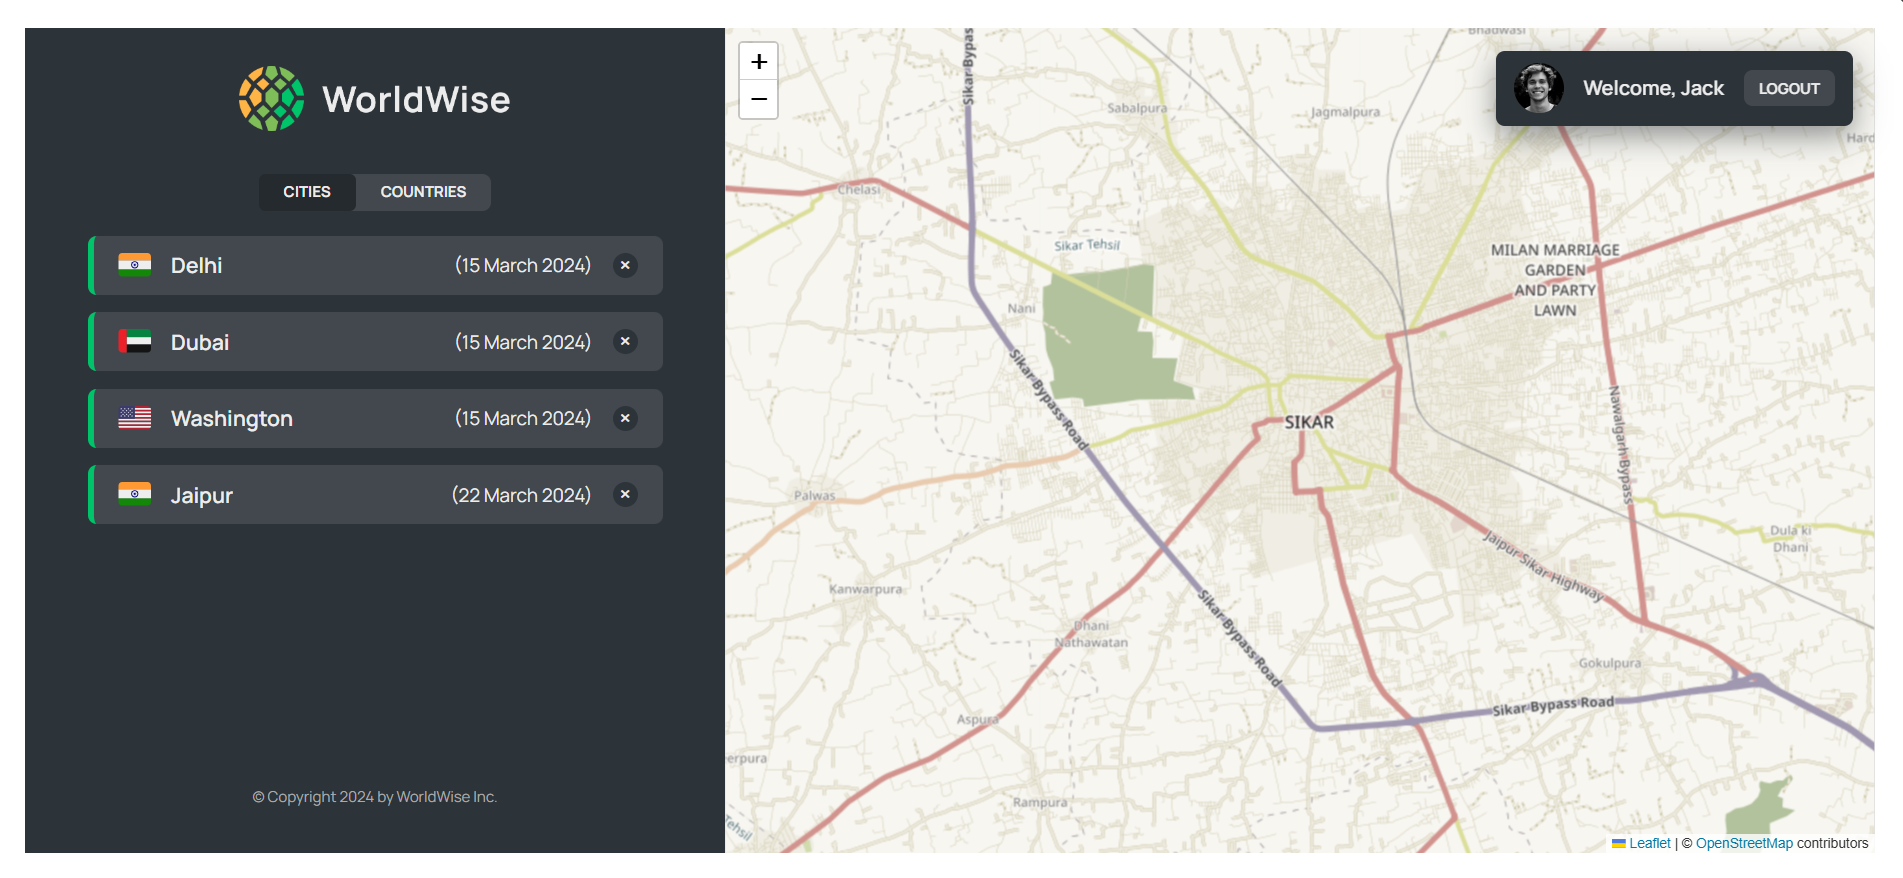The image size is (1903, 878).
Task: Click the US flag beside Washington
Action: (x=135, y=418)
